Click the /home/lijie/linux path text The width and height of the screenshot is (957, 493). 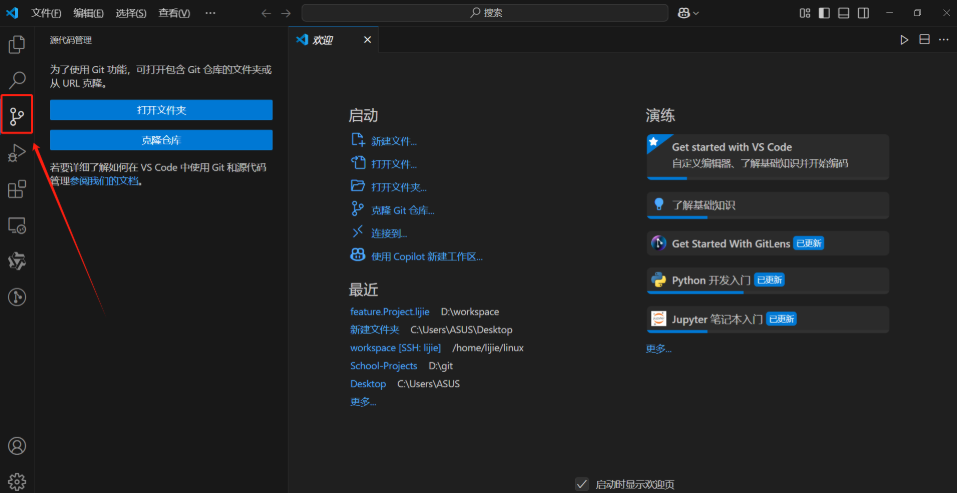488,348
